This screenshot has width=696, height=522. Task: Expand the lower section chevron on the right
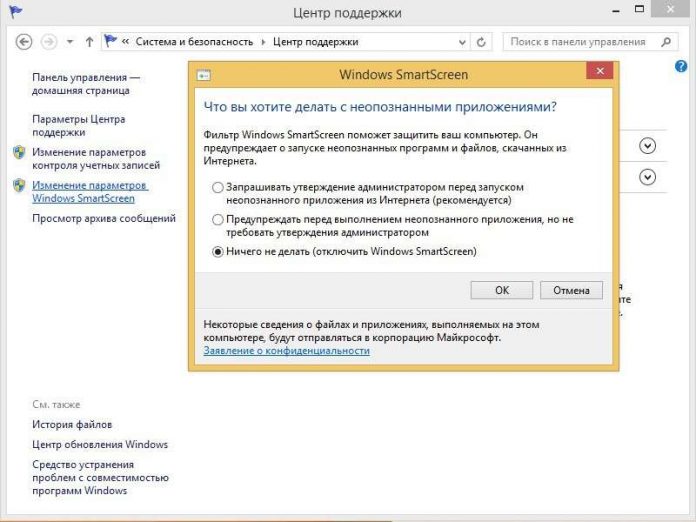click(648, 178)
